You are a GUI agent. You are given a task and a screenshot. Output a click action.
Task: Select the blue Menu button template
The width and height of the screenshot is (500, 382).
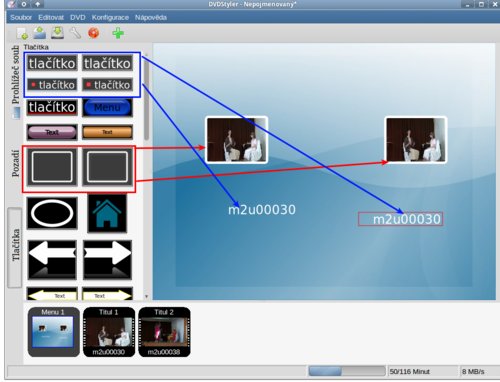click(107, 107)
